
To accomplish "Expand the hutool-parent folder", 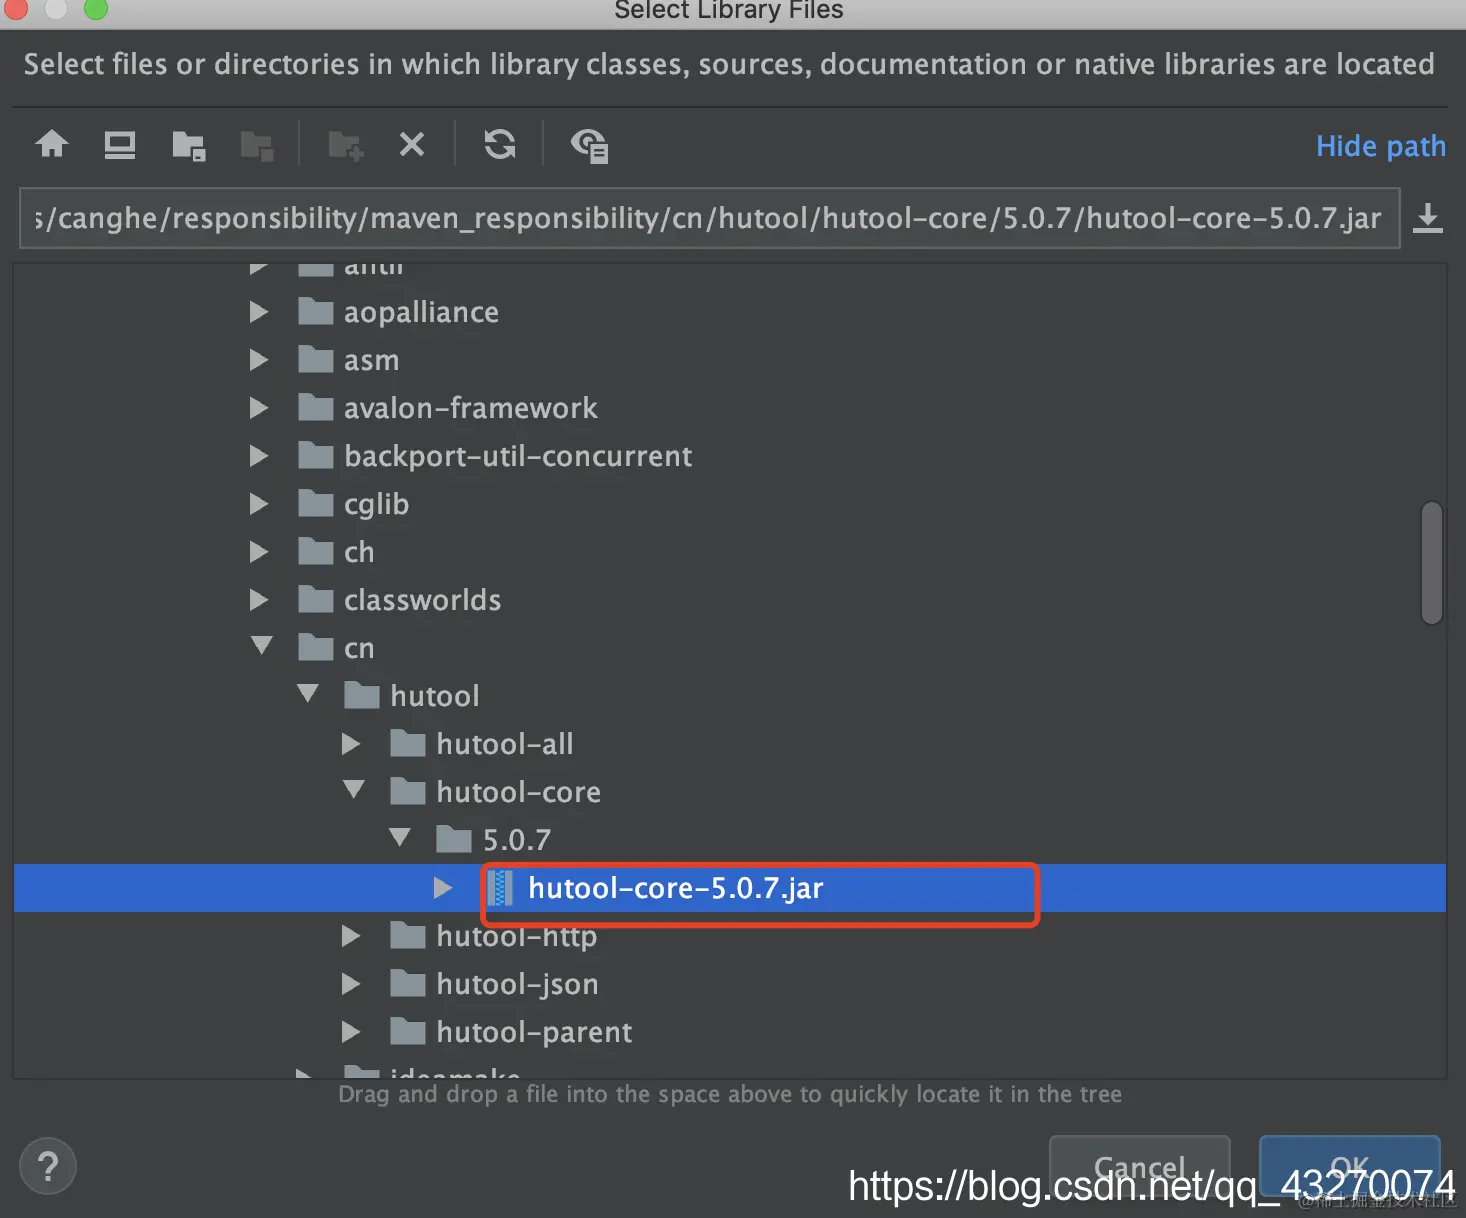I will [x=351, y=1032].
